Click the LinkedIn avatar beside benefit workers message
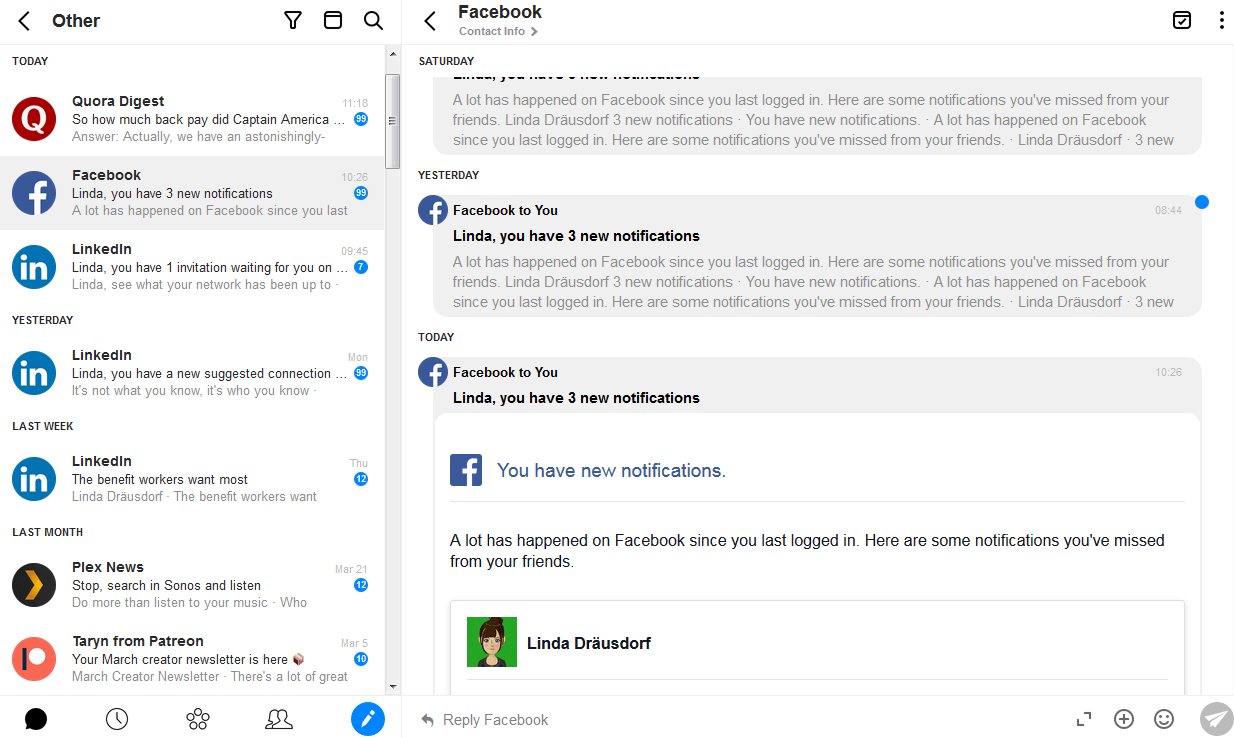Image resolution: width=1234 pixels, height=738 pixels. click(x=34, y=479)
